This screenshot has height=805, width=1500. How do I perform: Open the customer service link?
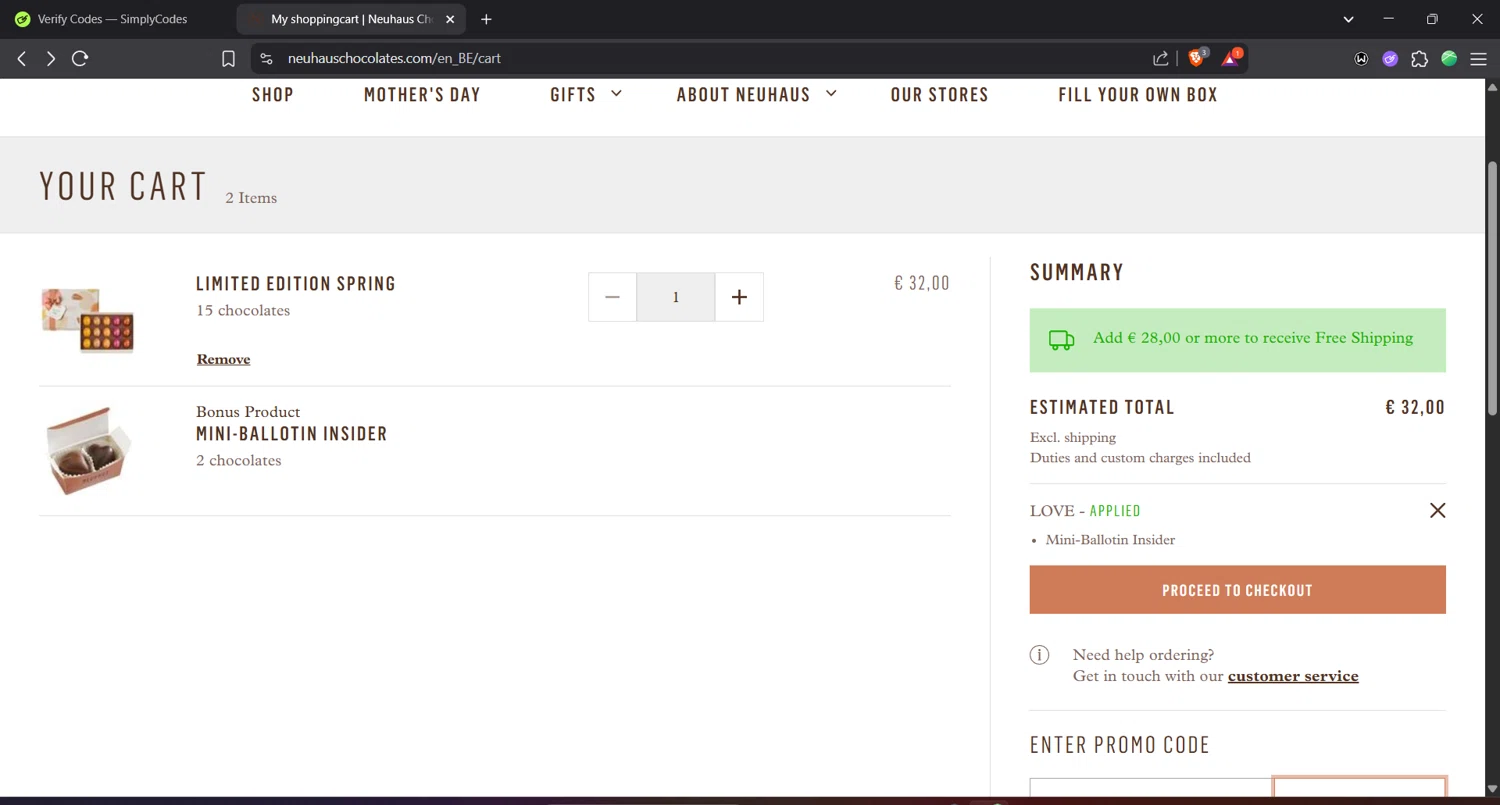pos(1293,676)
